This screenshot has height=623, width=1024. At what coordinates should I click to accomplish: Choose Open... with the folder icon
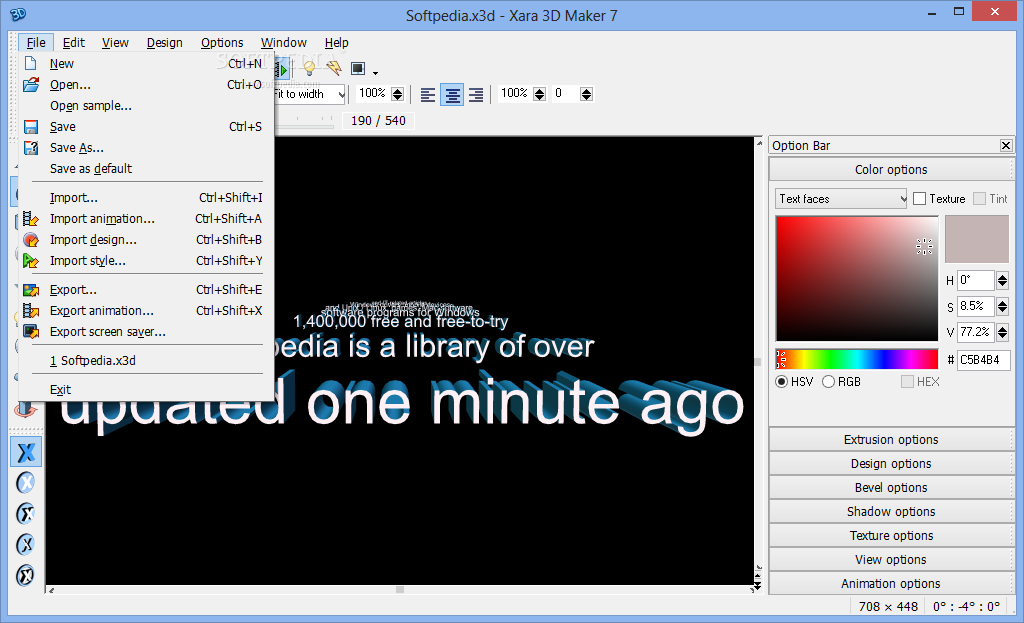(x=142, y=84)
